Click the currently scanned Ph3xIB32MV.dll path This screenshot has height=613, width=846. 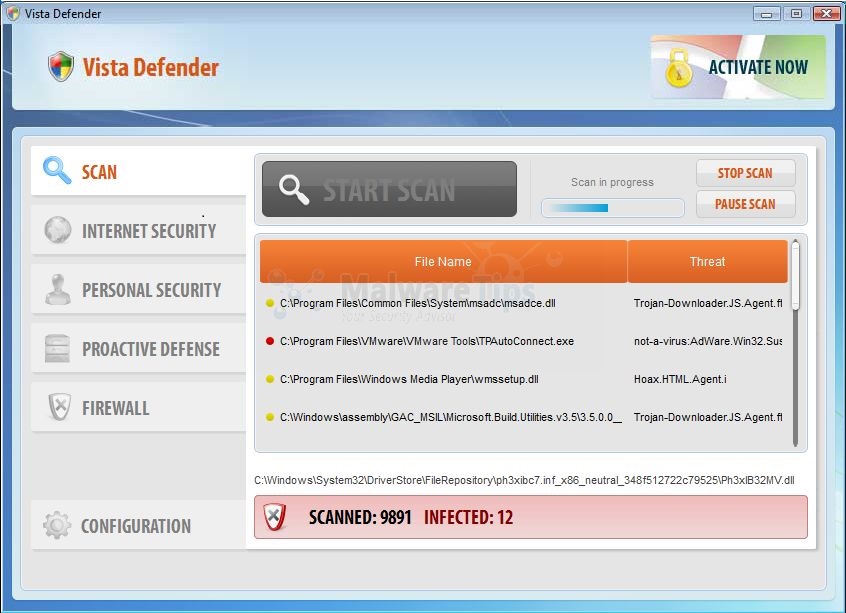coord(524,480)
